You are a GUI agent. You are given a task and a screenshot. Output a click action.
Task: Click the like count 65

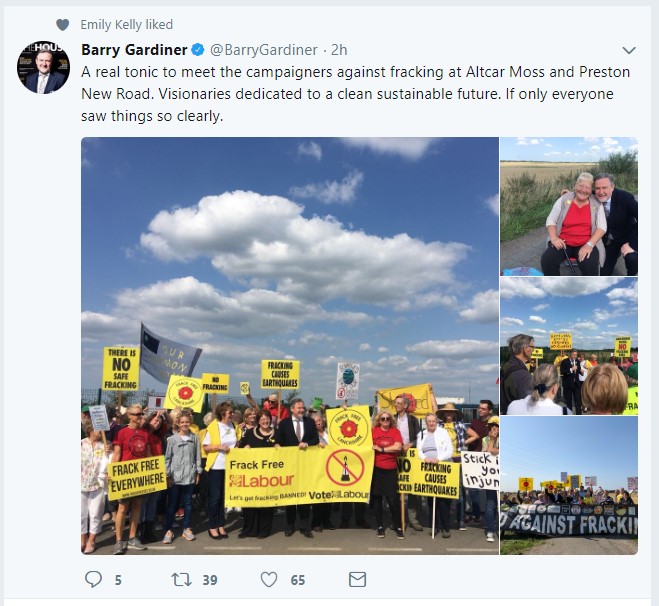click(x=298, y=580)
